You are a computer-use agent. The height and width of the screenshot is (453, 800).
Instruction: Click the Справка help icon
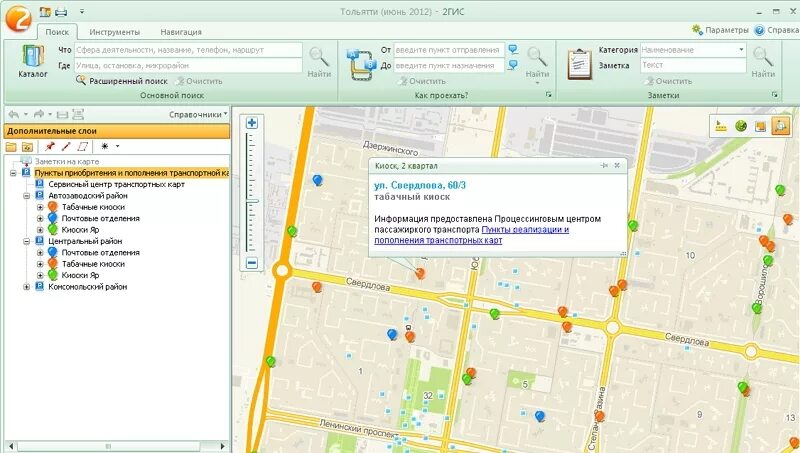tap(759, 30)
